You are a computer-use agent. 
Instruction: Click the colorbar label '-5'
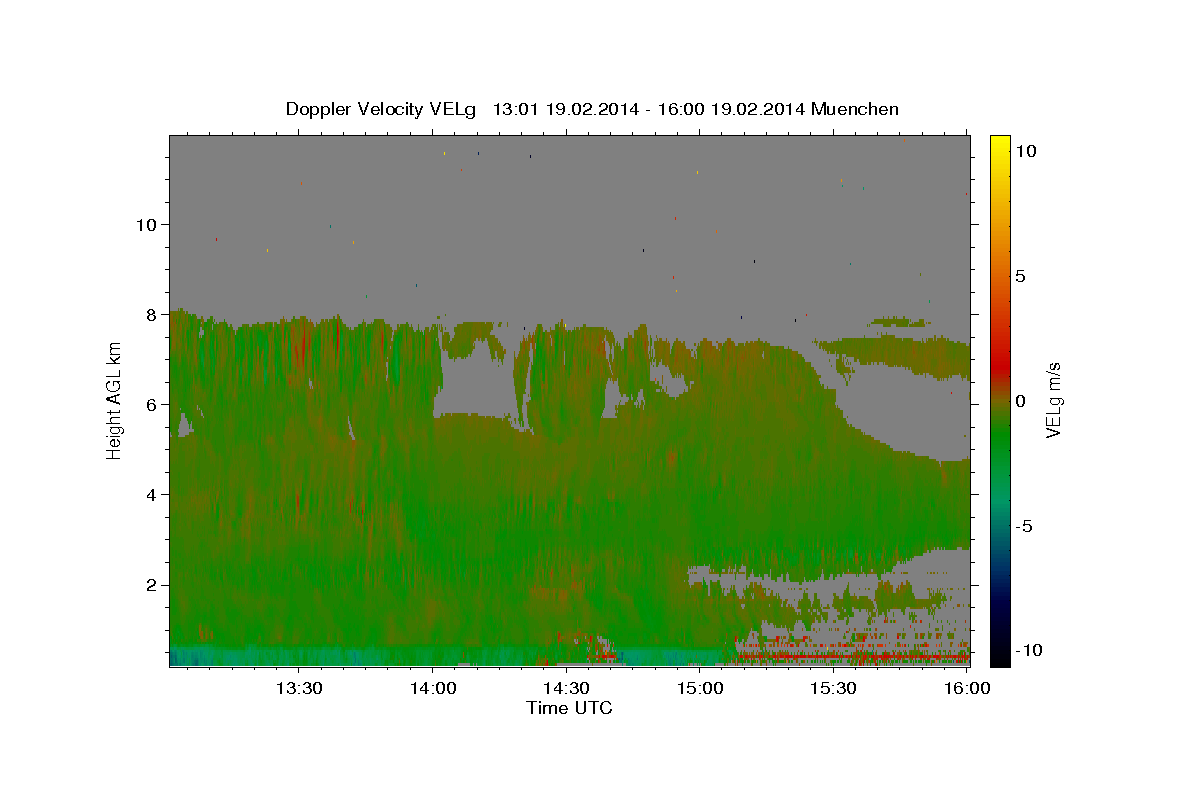tap(1023, 526)
